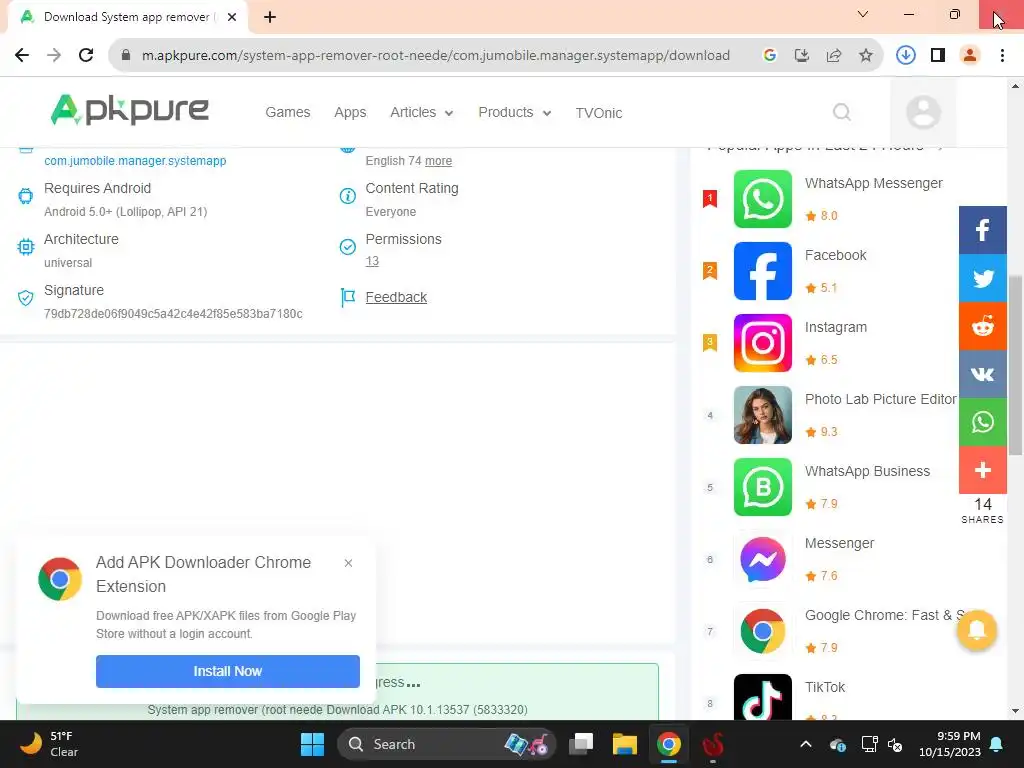Open the weather widget showing 51°F

point(49,744)
